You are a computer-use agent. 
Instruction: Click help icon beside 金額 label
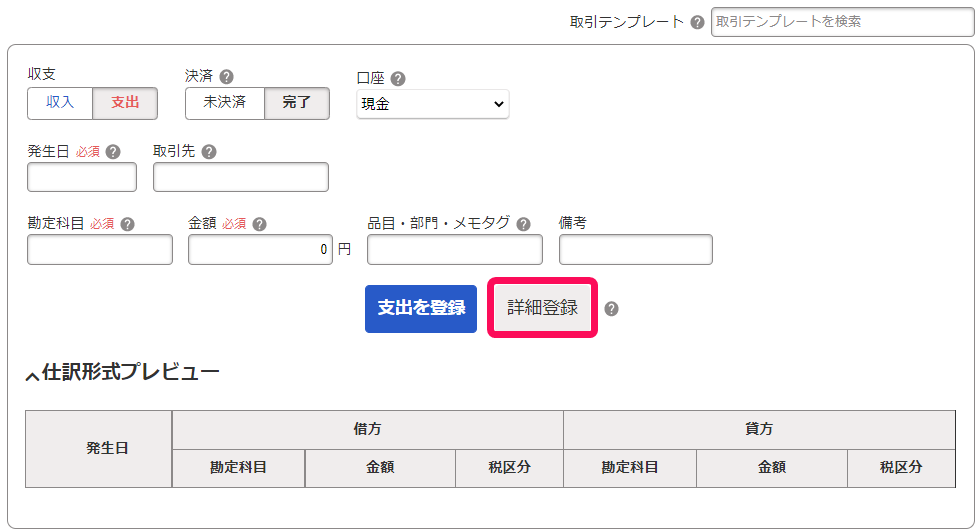[x=259, y=224]
